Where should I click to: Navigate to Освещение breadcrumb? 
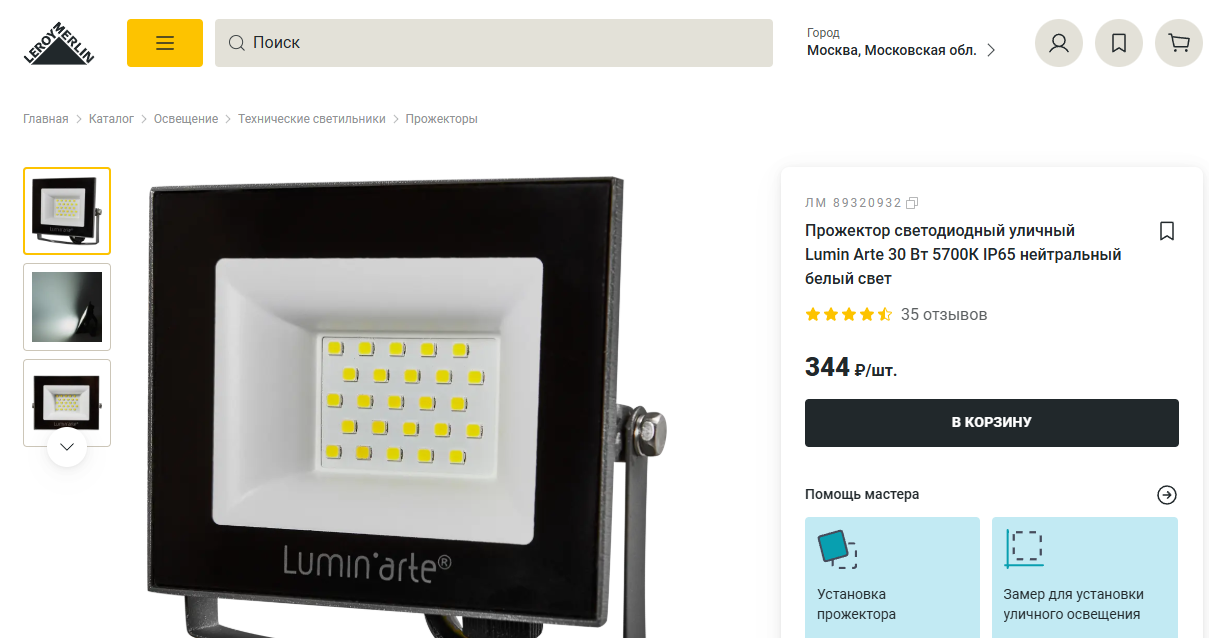click(x=186, y=119)
